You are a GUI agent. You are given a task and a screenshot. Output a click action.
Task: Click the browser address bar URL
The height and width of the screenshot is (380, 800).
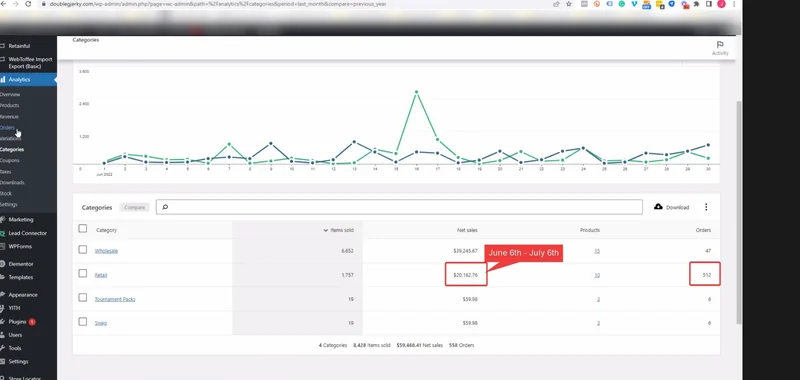(x=218, y=4)
